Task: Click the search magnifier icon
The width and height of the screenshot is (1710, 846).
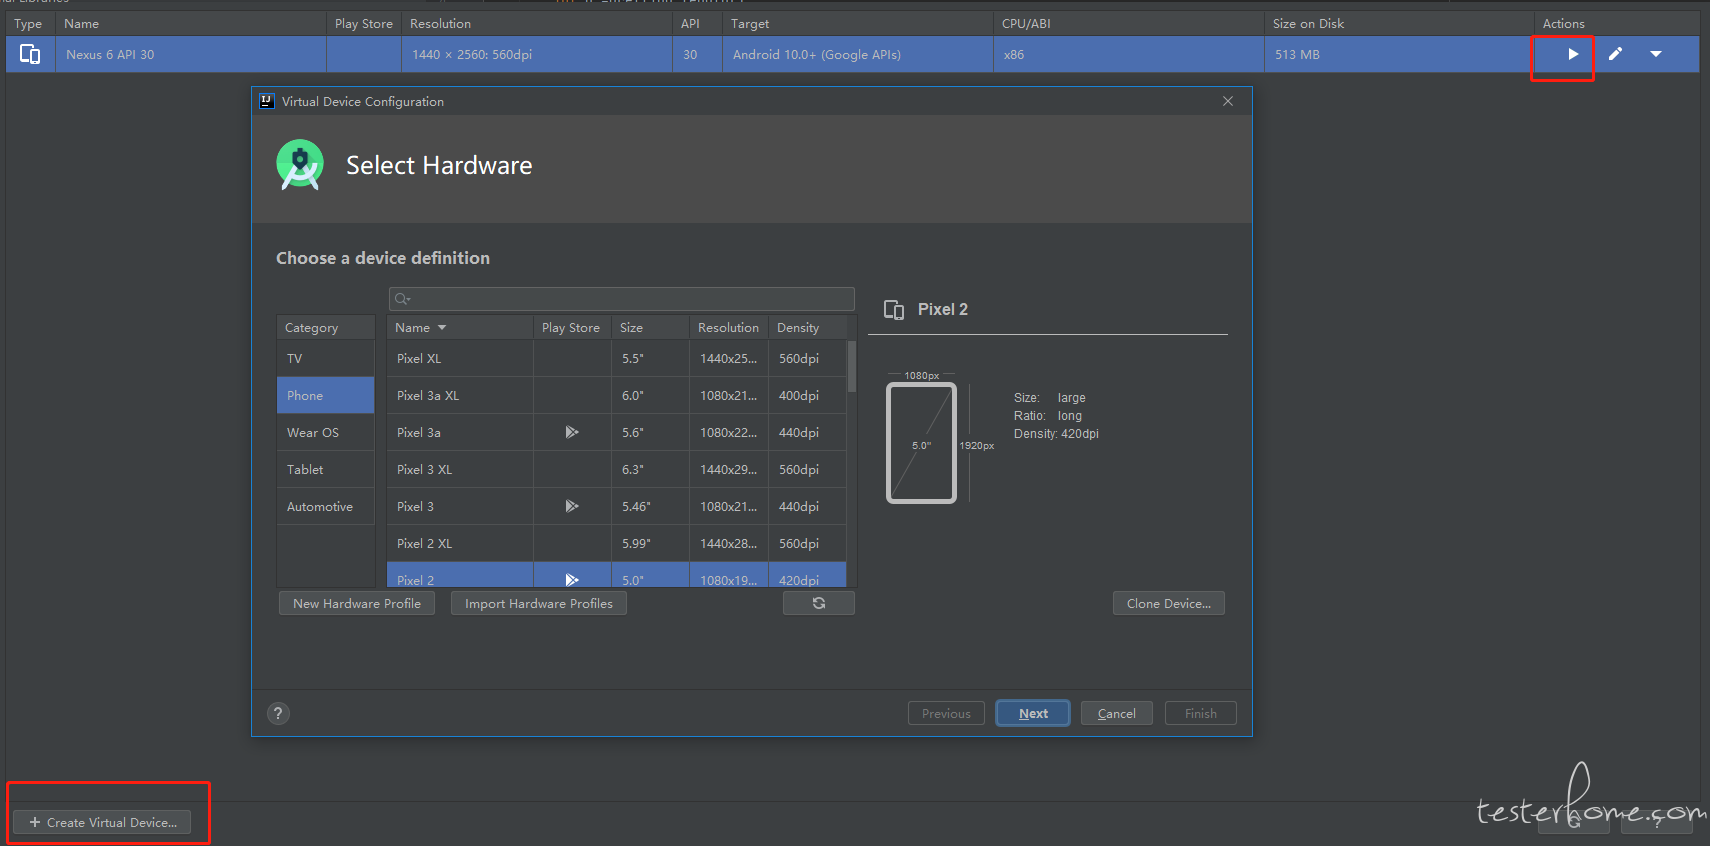Action: click(402, 298)
